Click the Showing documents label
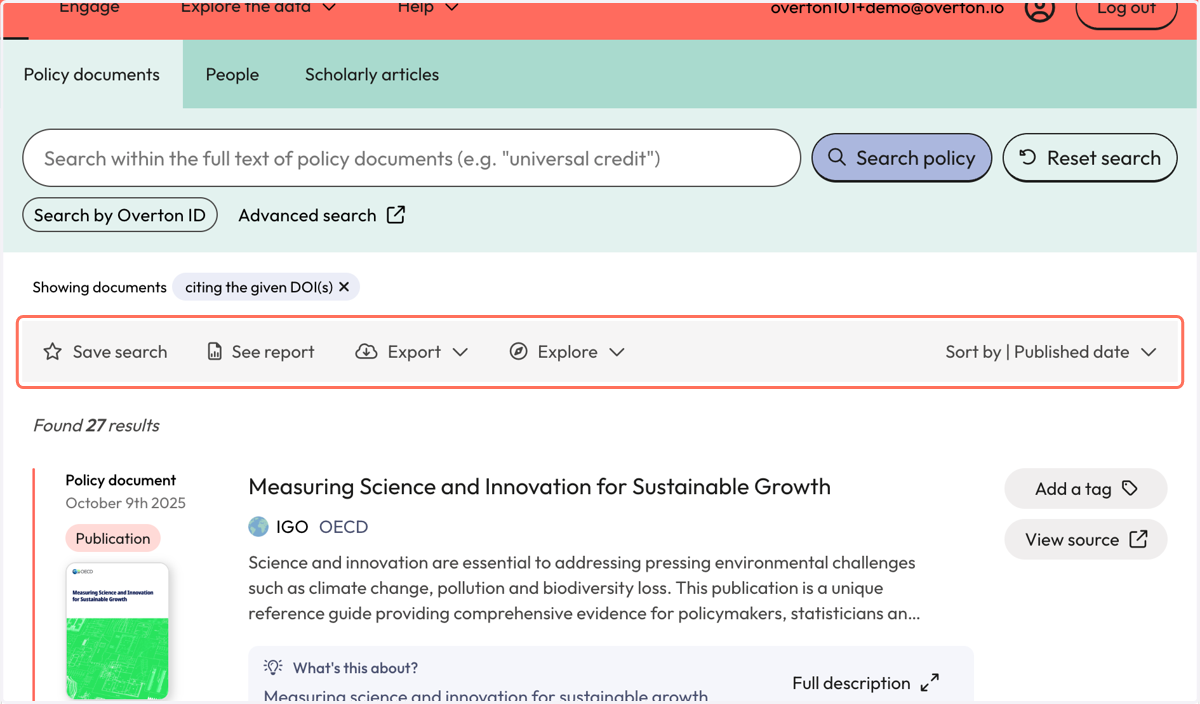This screenshot has width=1200, height=704. pyautogui.click(x=99, y=287)
